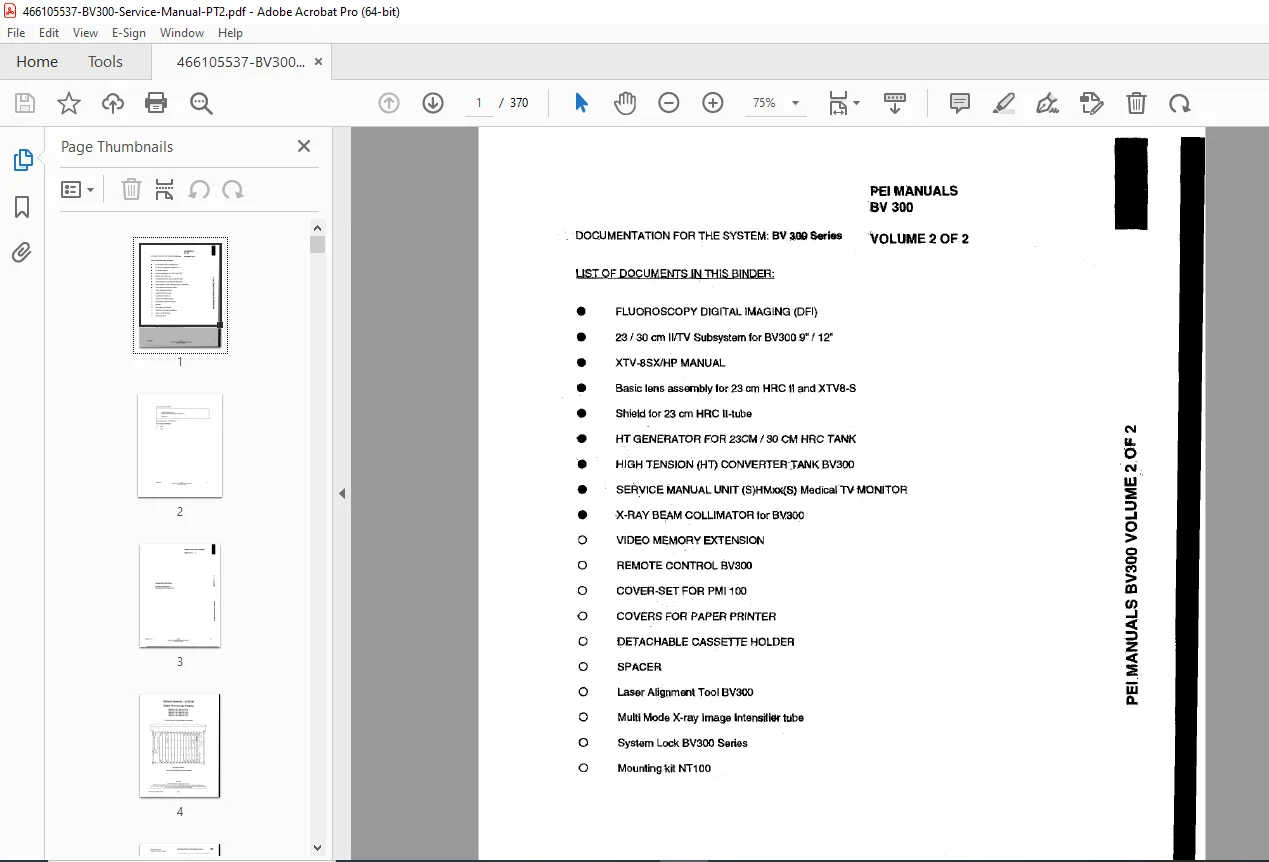Open the E-Sign menu

[130, 33]
